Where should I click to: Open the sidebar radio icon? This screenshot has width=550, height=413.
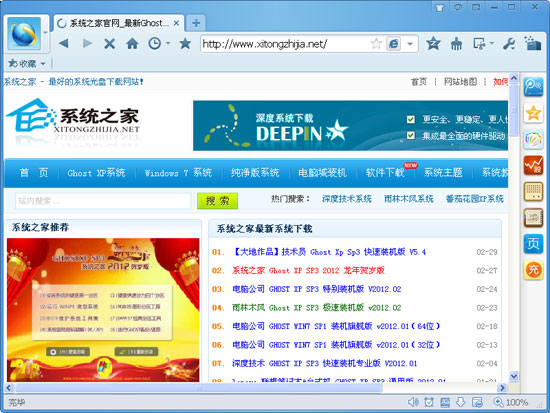coord(533,191)
